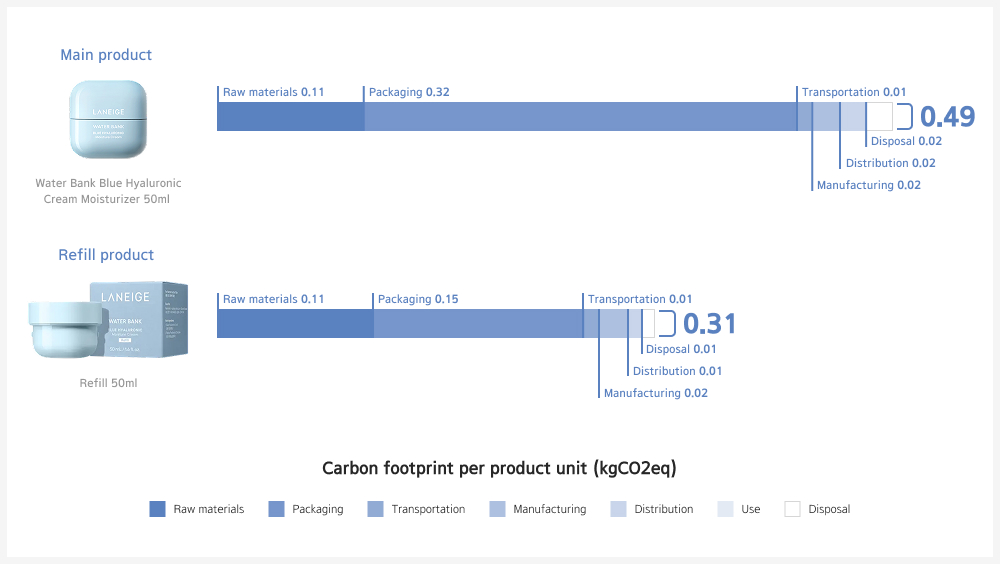
Task: Click the 'Packaging 0.15' label
Action: (x=418, y=299)
